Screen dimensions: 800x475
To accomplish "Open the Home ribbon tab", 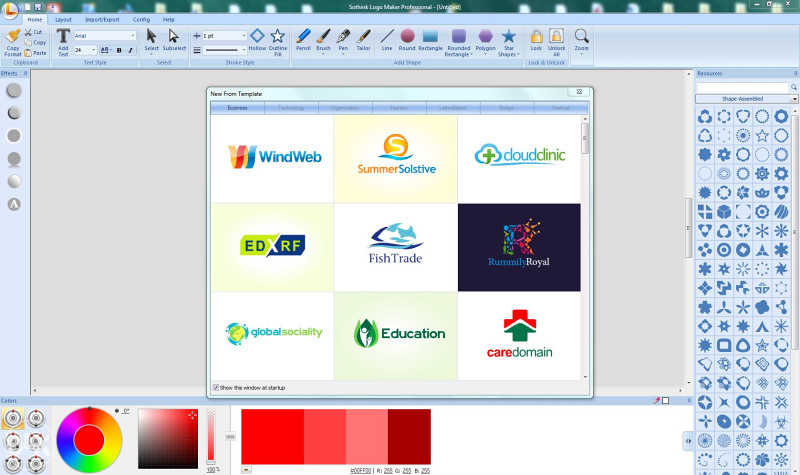I will tap(35, 19).
